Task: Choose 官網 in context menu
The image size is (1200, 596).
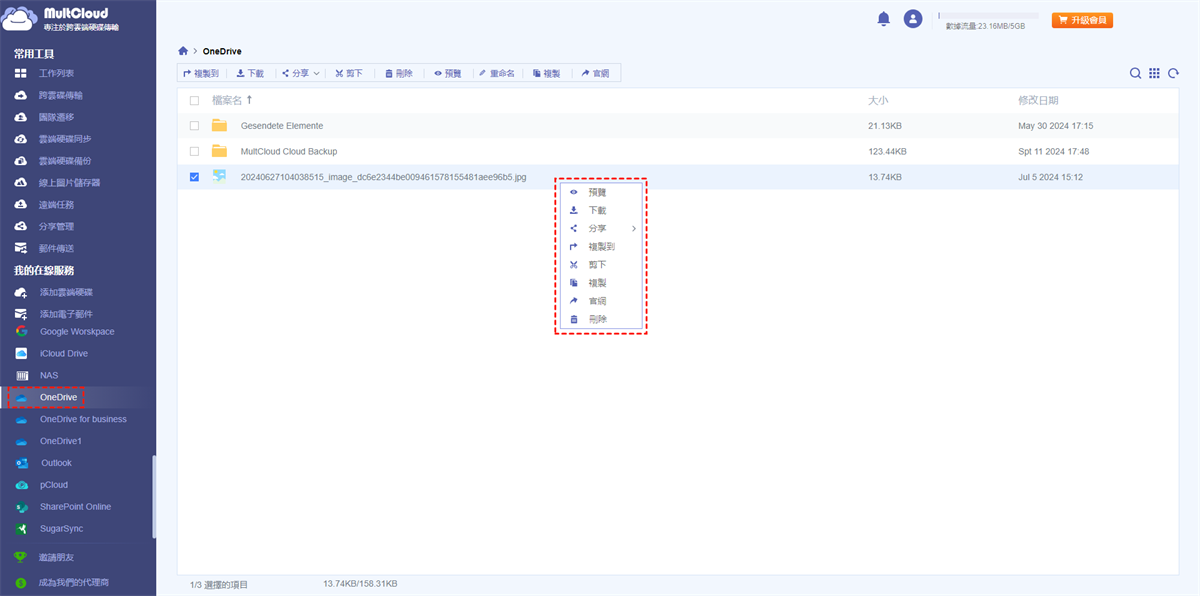Action: (600, 301)
